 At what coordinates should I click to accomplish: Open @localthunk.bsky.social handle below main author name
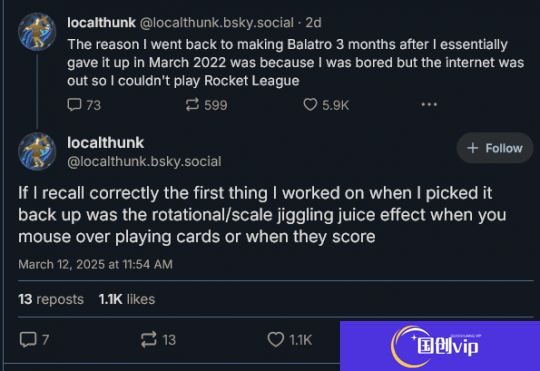click(144, 162)
